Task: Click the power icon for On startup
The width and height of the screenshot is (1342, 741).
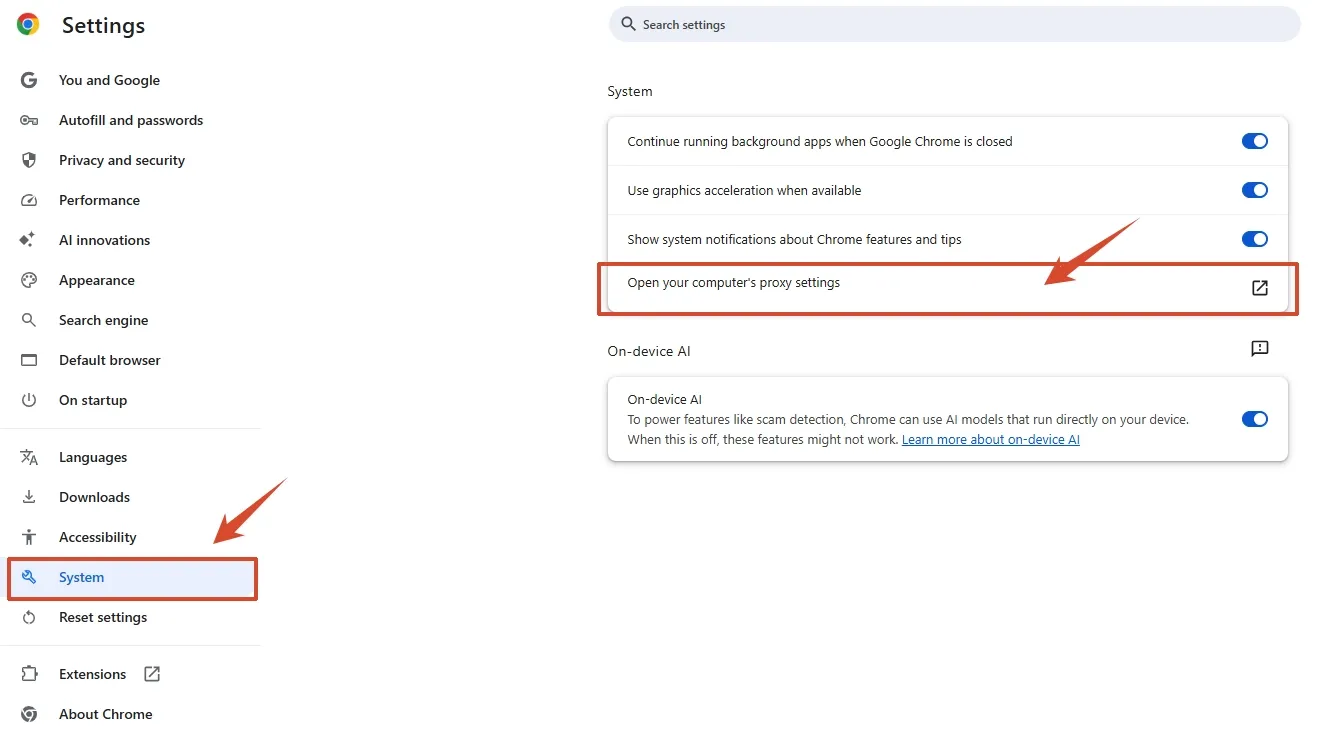Action: tap(29, 400)
